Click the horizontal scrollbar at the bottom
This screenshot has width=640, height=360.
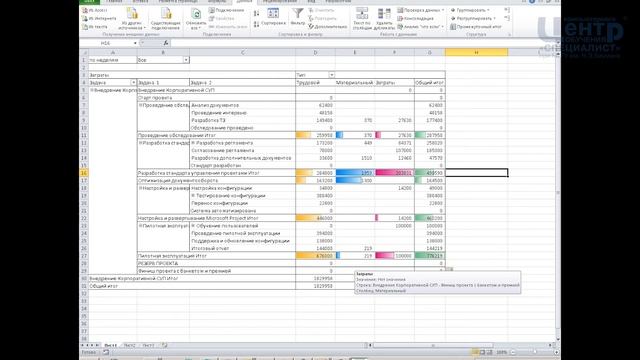[433, 345]
